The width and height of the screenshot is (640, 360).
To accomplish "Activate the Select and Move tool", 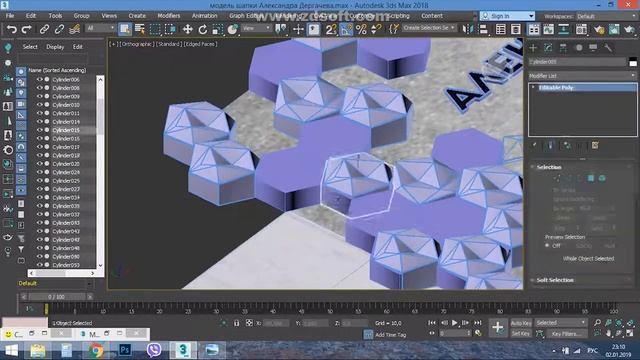I will 187,29.
